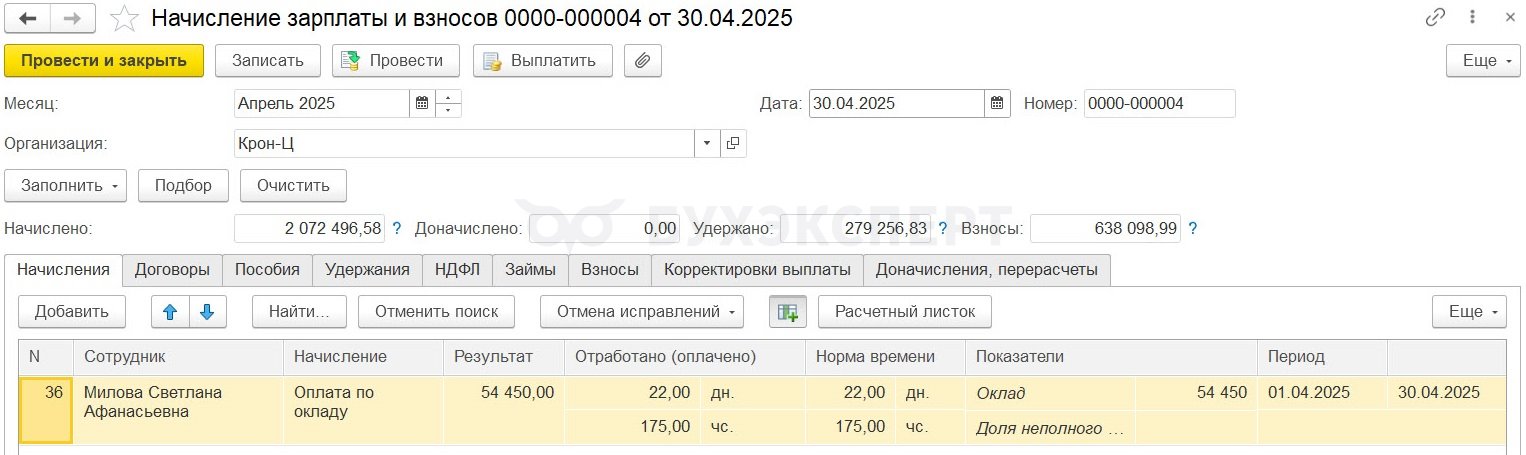Go back with the left arrow
The image size is (1526, 455).
click(28, 18)
